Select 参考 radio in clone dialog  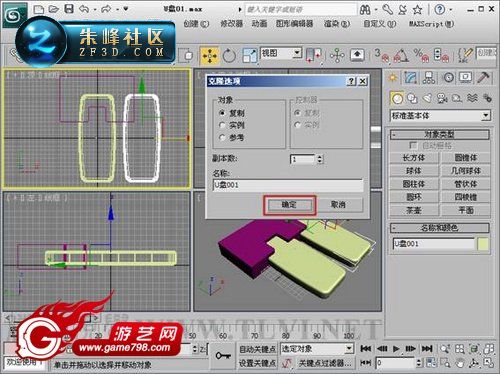point(222,137)
